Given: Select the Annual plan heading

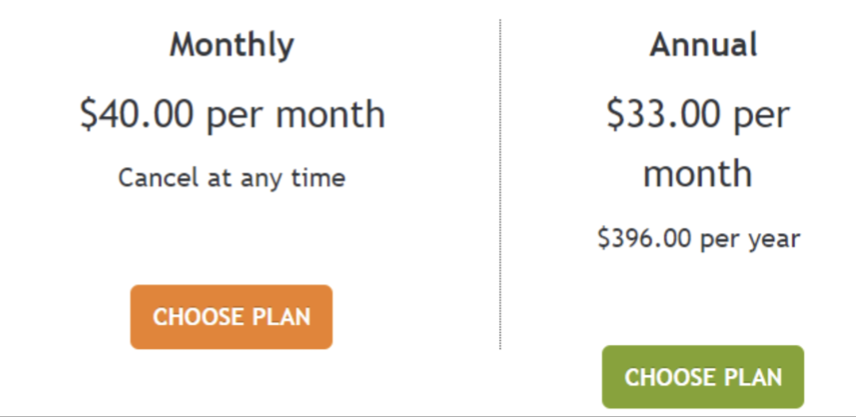Looking at the screenshot, I should click(703, 44).
